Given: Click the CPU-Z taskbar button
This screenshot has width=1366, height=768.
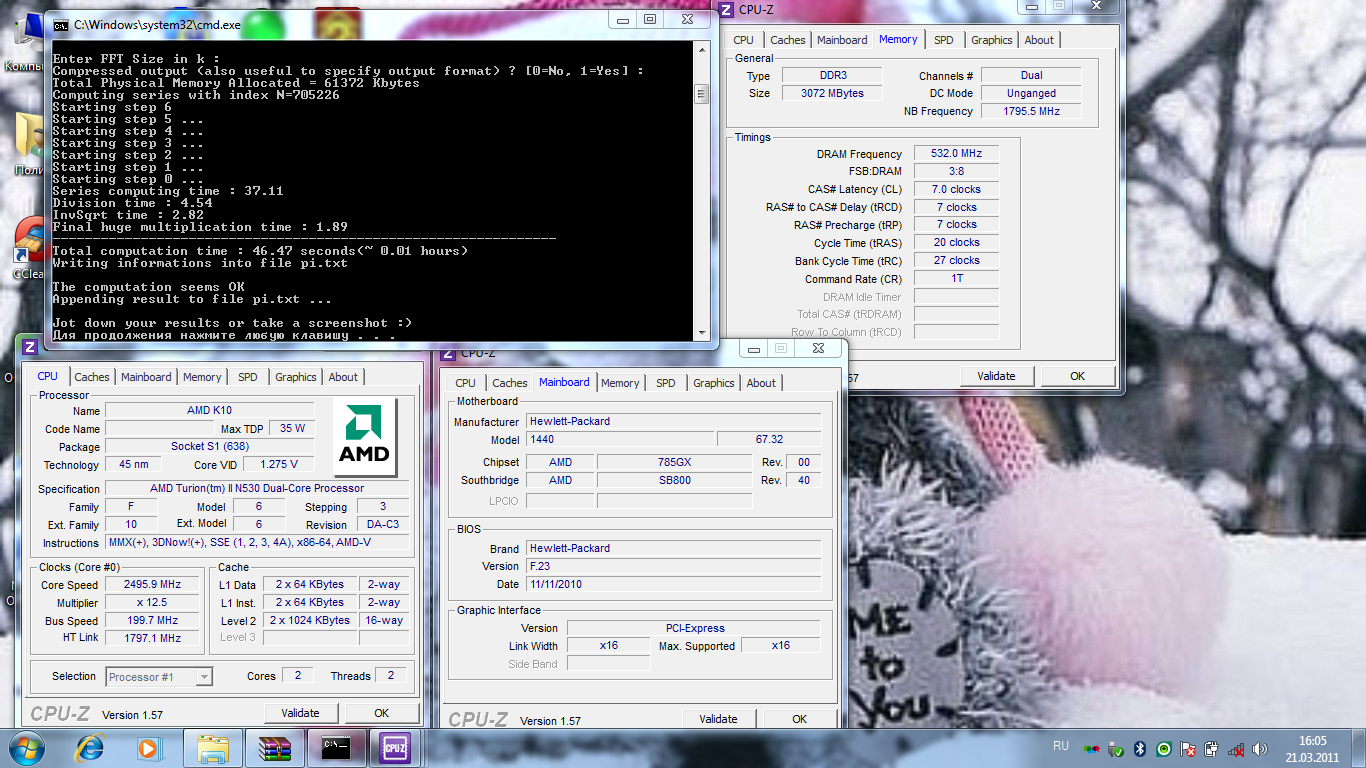Looking at the screenshot, I should tap(393, 748).
